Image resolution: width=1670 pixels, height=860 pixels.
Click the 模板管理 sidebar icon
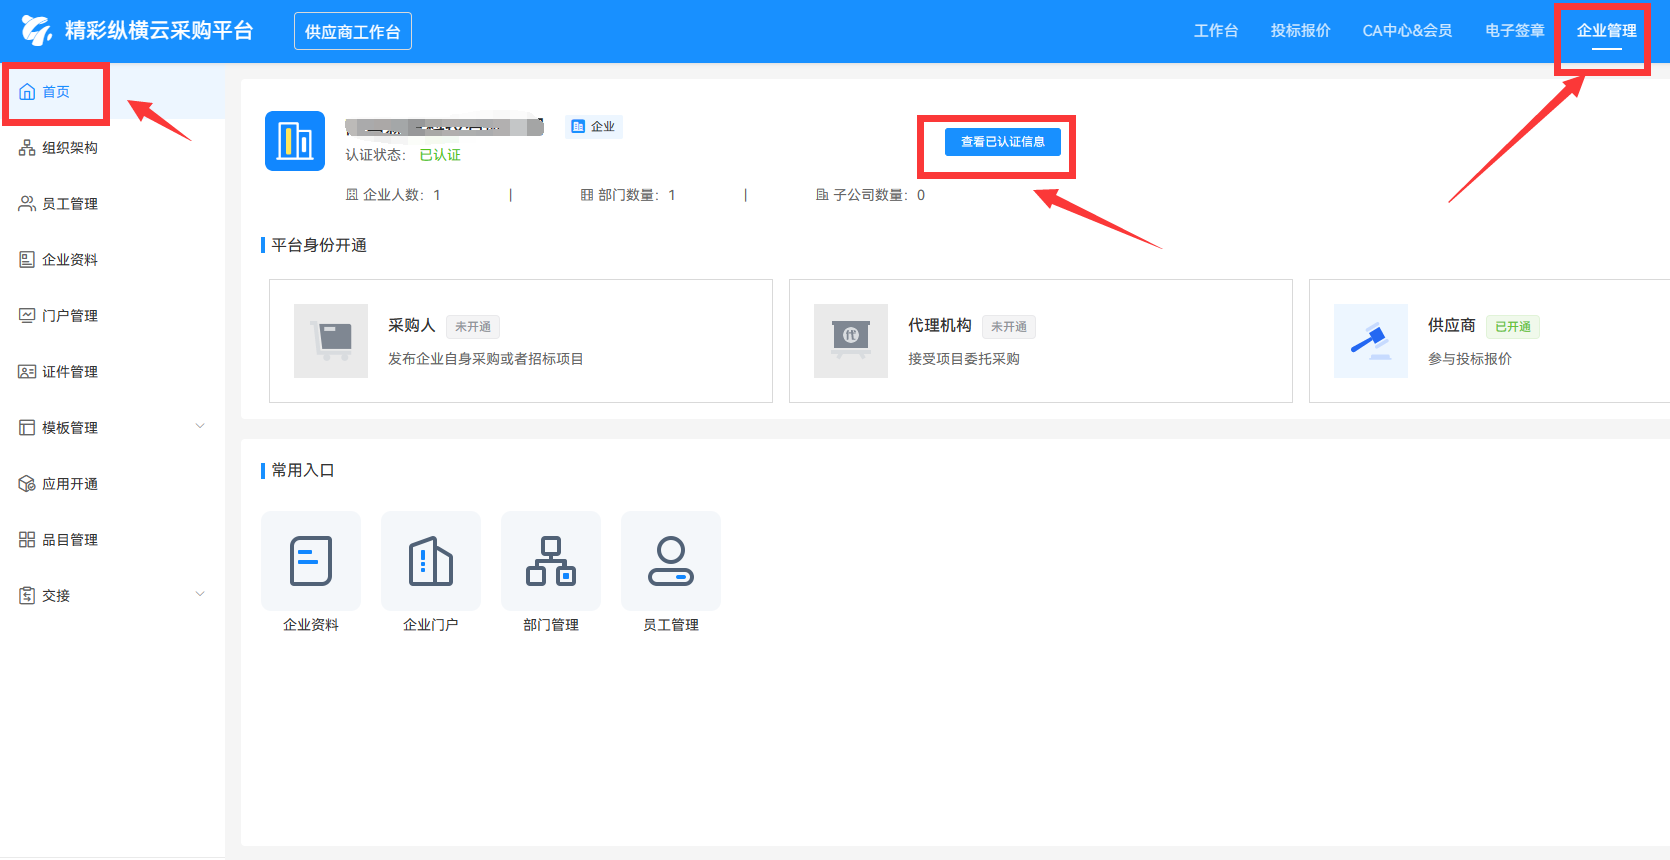27,428
